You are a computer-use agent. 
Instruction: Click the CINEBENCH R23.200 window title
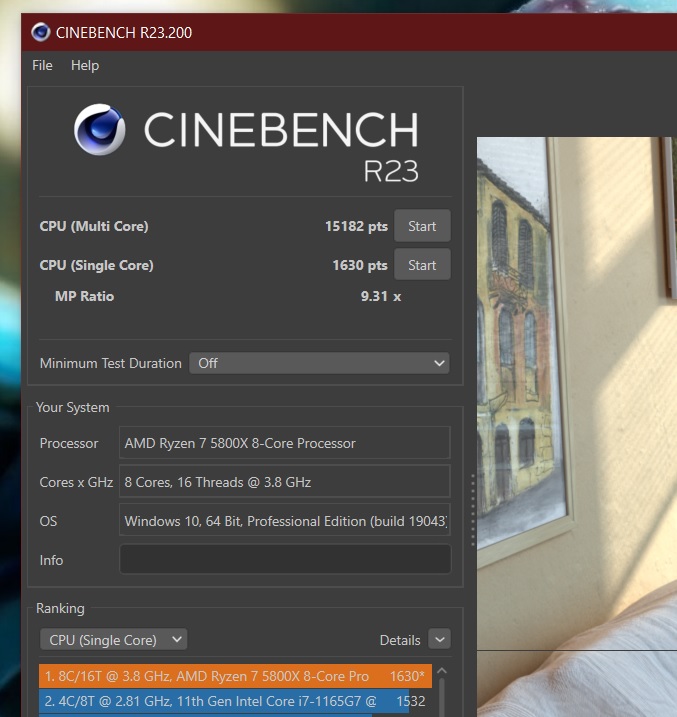[123, 32]
